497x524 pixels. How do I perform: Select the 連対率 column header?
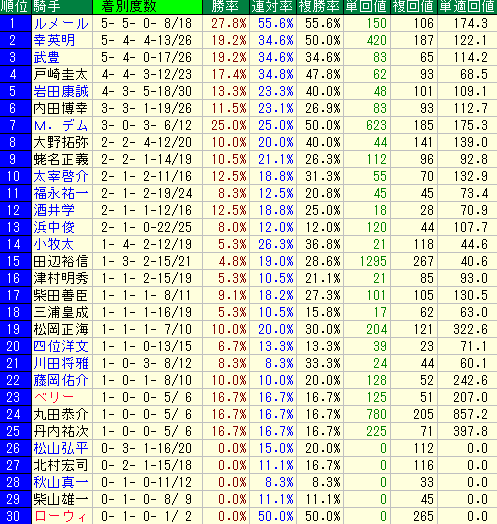coord(273,7)
